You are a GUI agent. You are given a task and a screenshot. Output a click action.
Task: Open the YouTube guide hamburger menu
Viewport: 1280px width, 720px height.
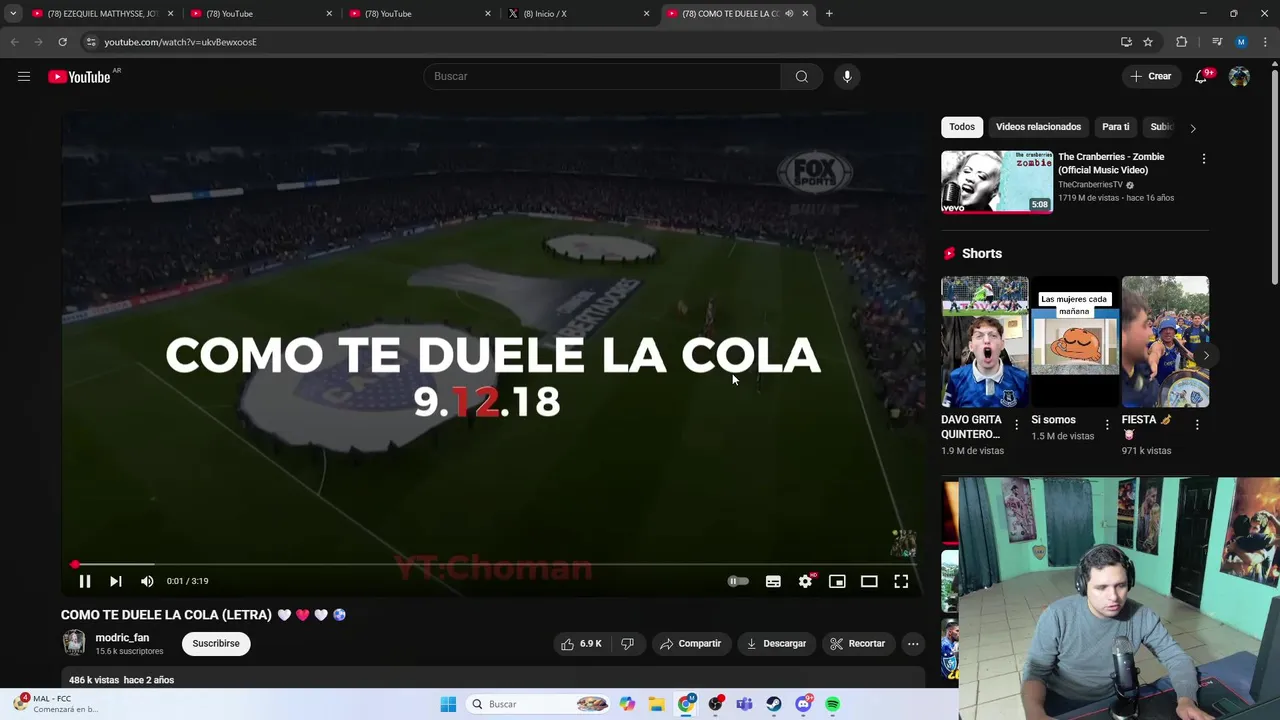(24, 76)
